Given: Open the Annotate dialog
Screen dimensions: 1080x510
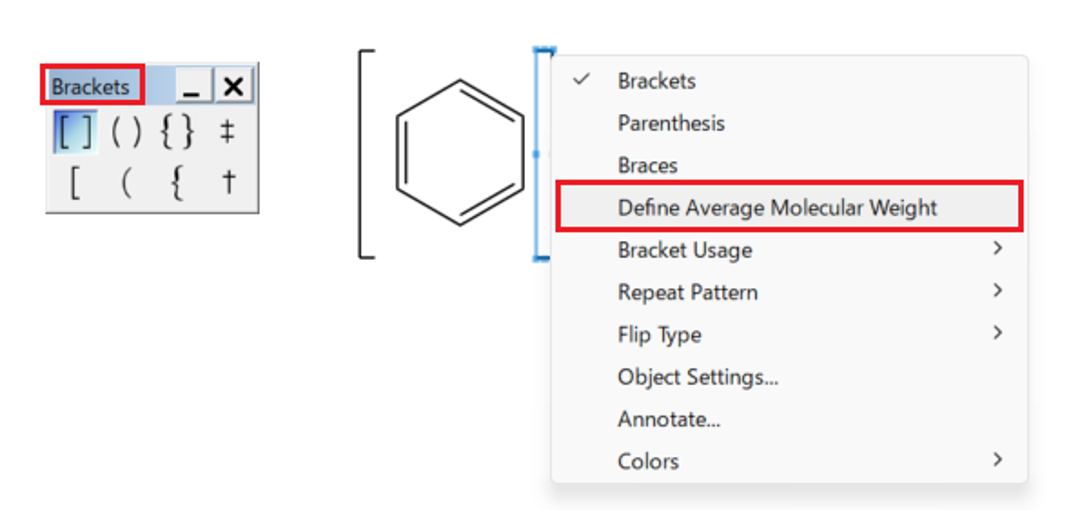Looking at the screenshot, I should 669,419.
